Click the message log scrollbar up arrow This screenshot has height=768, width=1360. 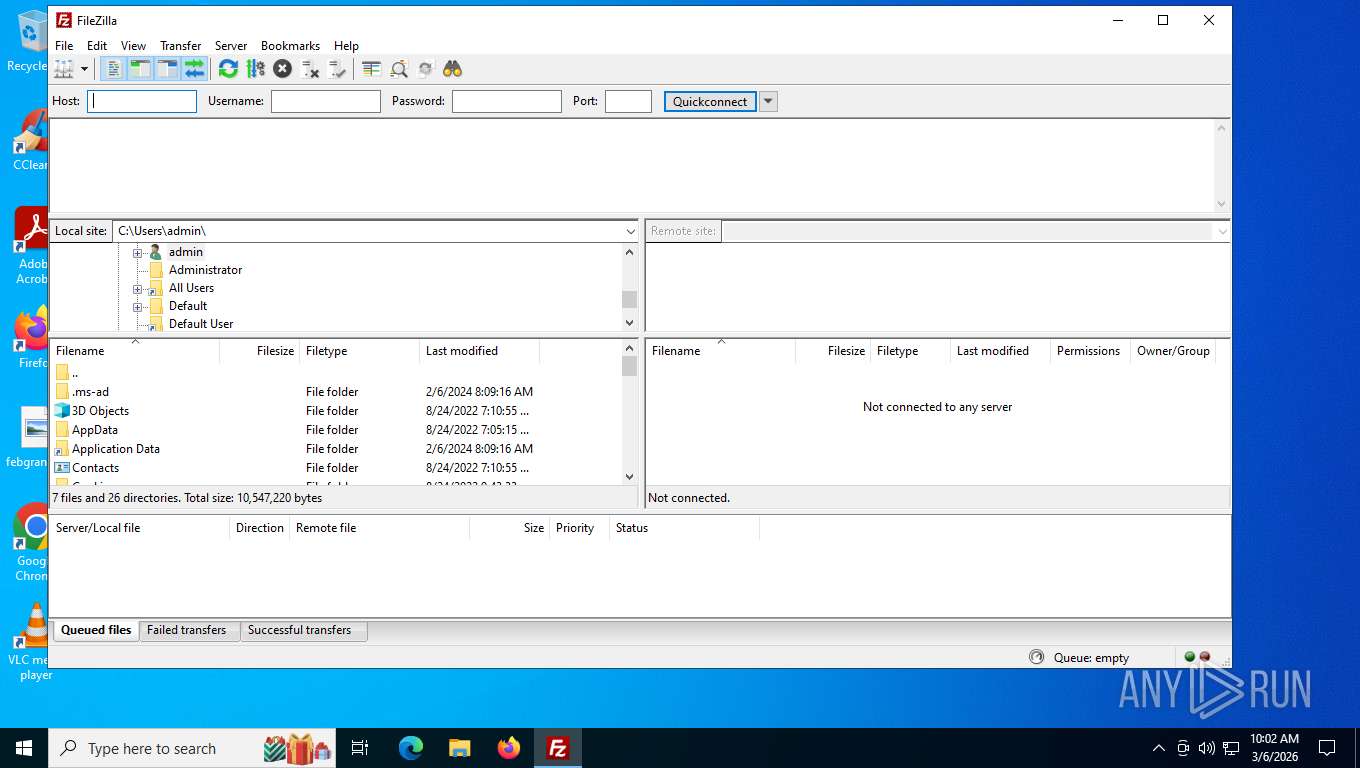click(1221, 128)
